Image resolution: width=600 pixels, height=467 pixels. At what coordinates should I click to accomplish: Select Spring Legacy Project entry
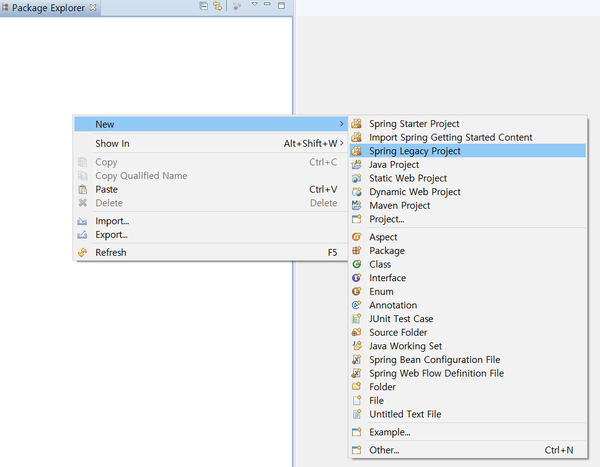(468, 151)
